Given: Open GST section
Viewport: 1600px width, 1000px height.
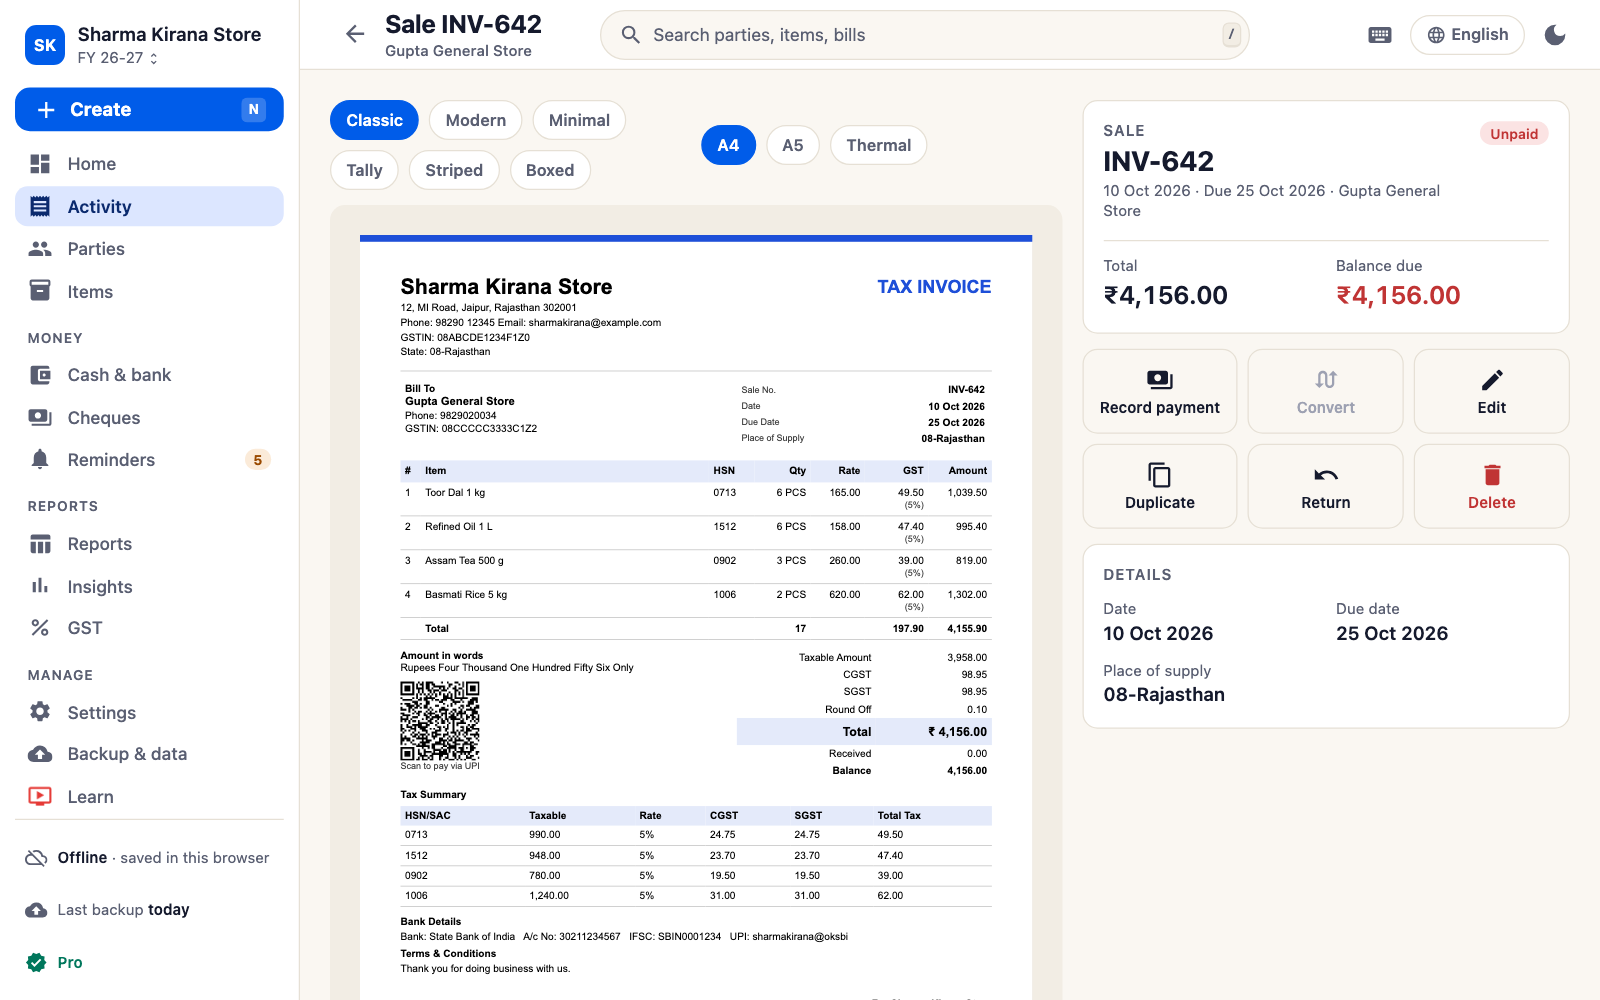Looking at the screenshot, I should coord(149,628).
